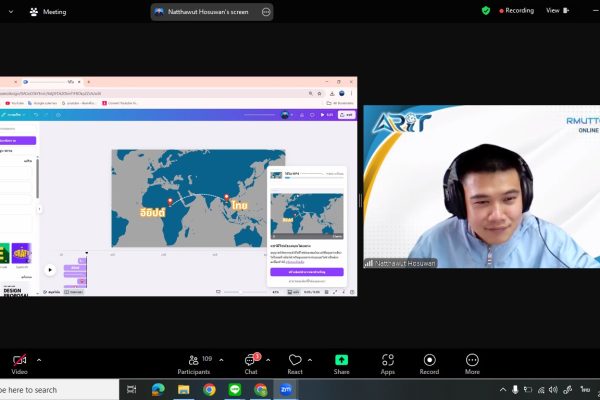
Task: Click the Recording indicator
Action: (x=516, y=11)
